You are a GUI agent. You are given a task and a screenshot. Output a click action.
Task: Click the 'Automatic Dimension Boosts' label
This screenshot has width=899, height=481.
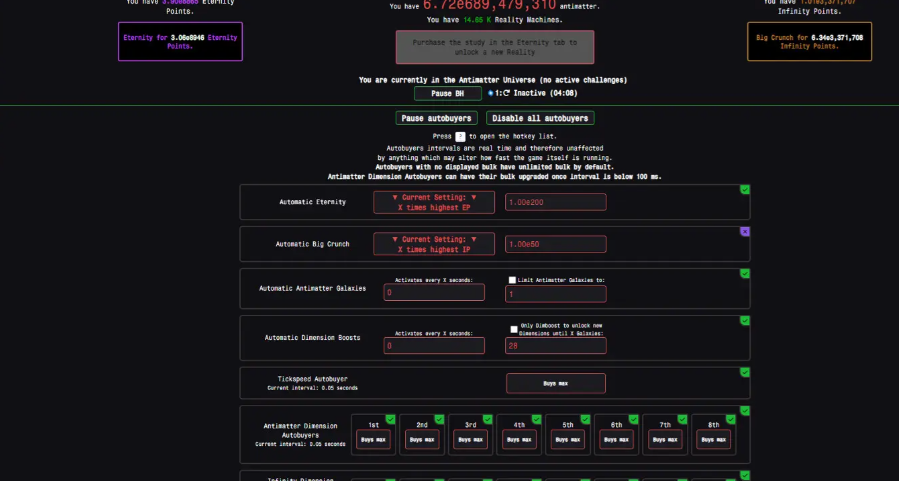tap(312, 338)
